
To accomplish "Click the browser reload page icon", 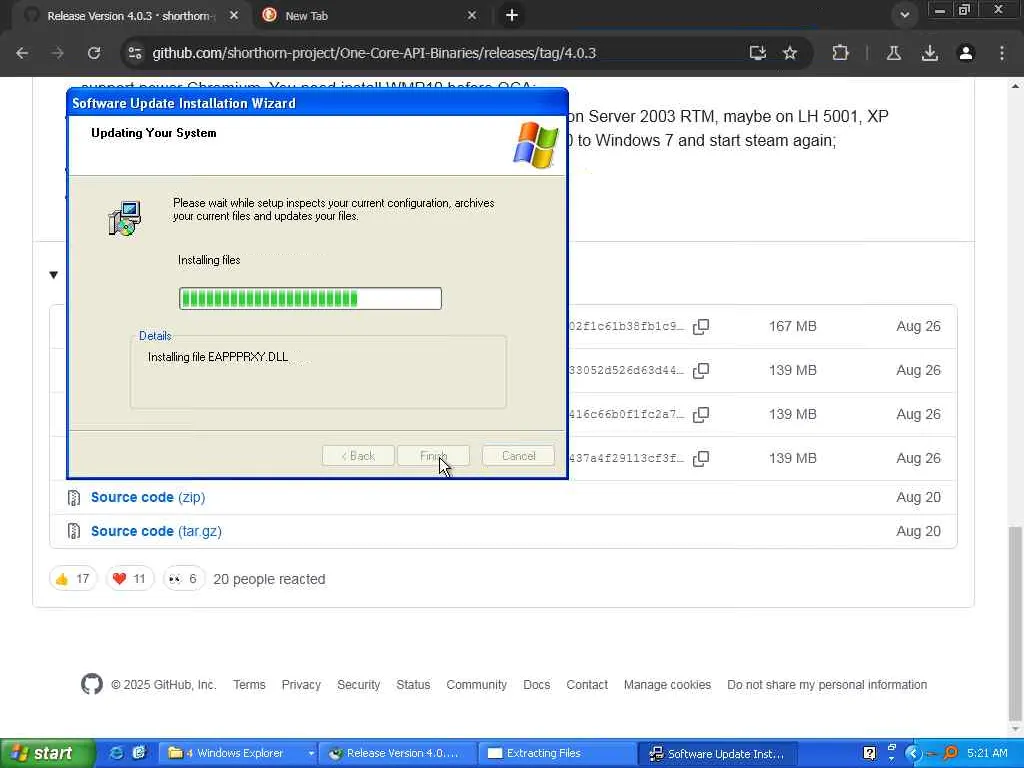I will tap(94, 53).
